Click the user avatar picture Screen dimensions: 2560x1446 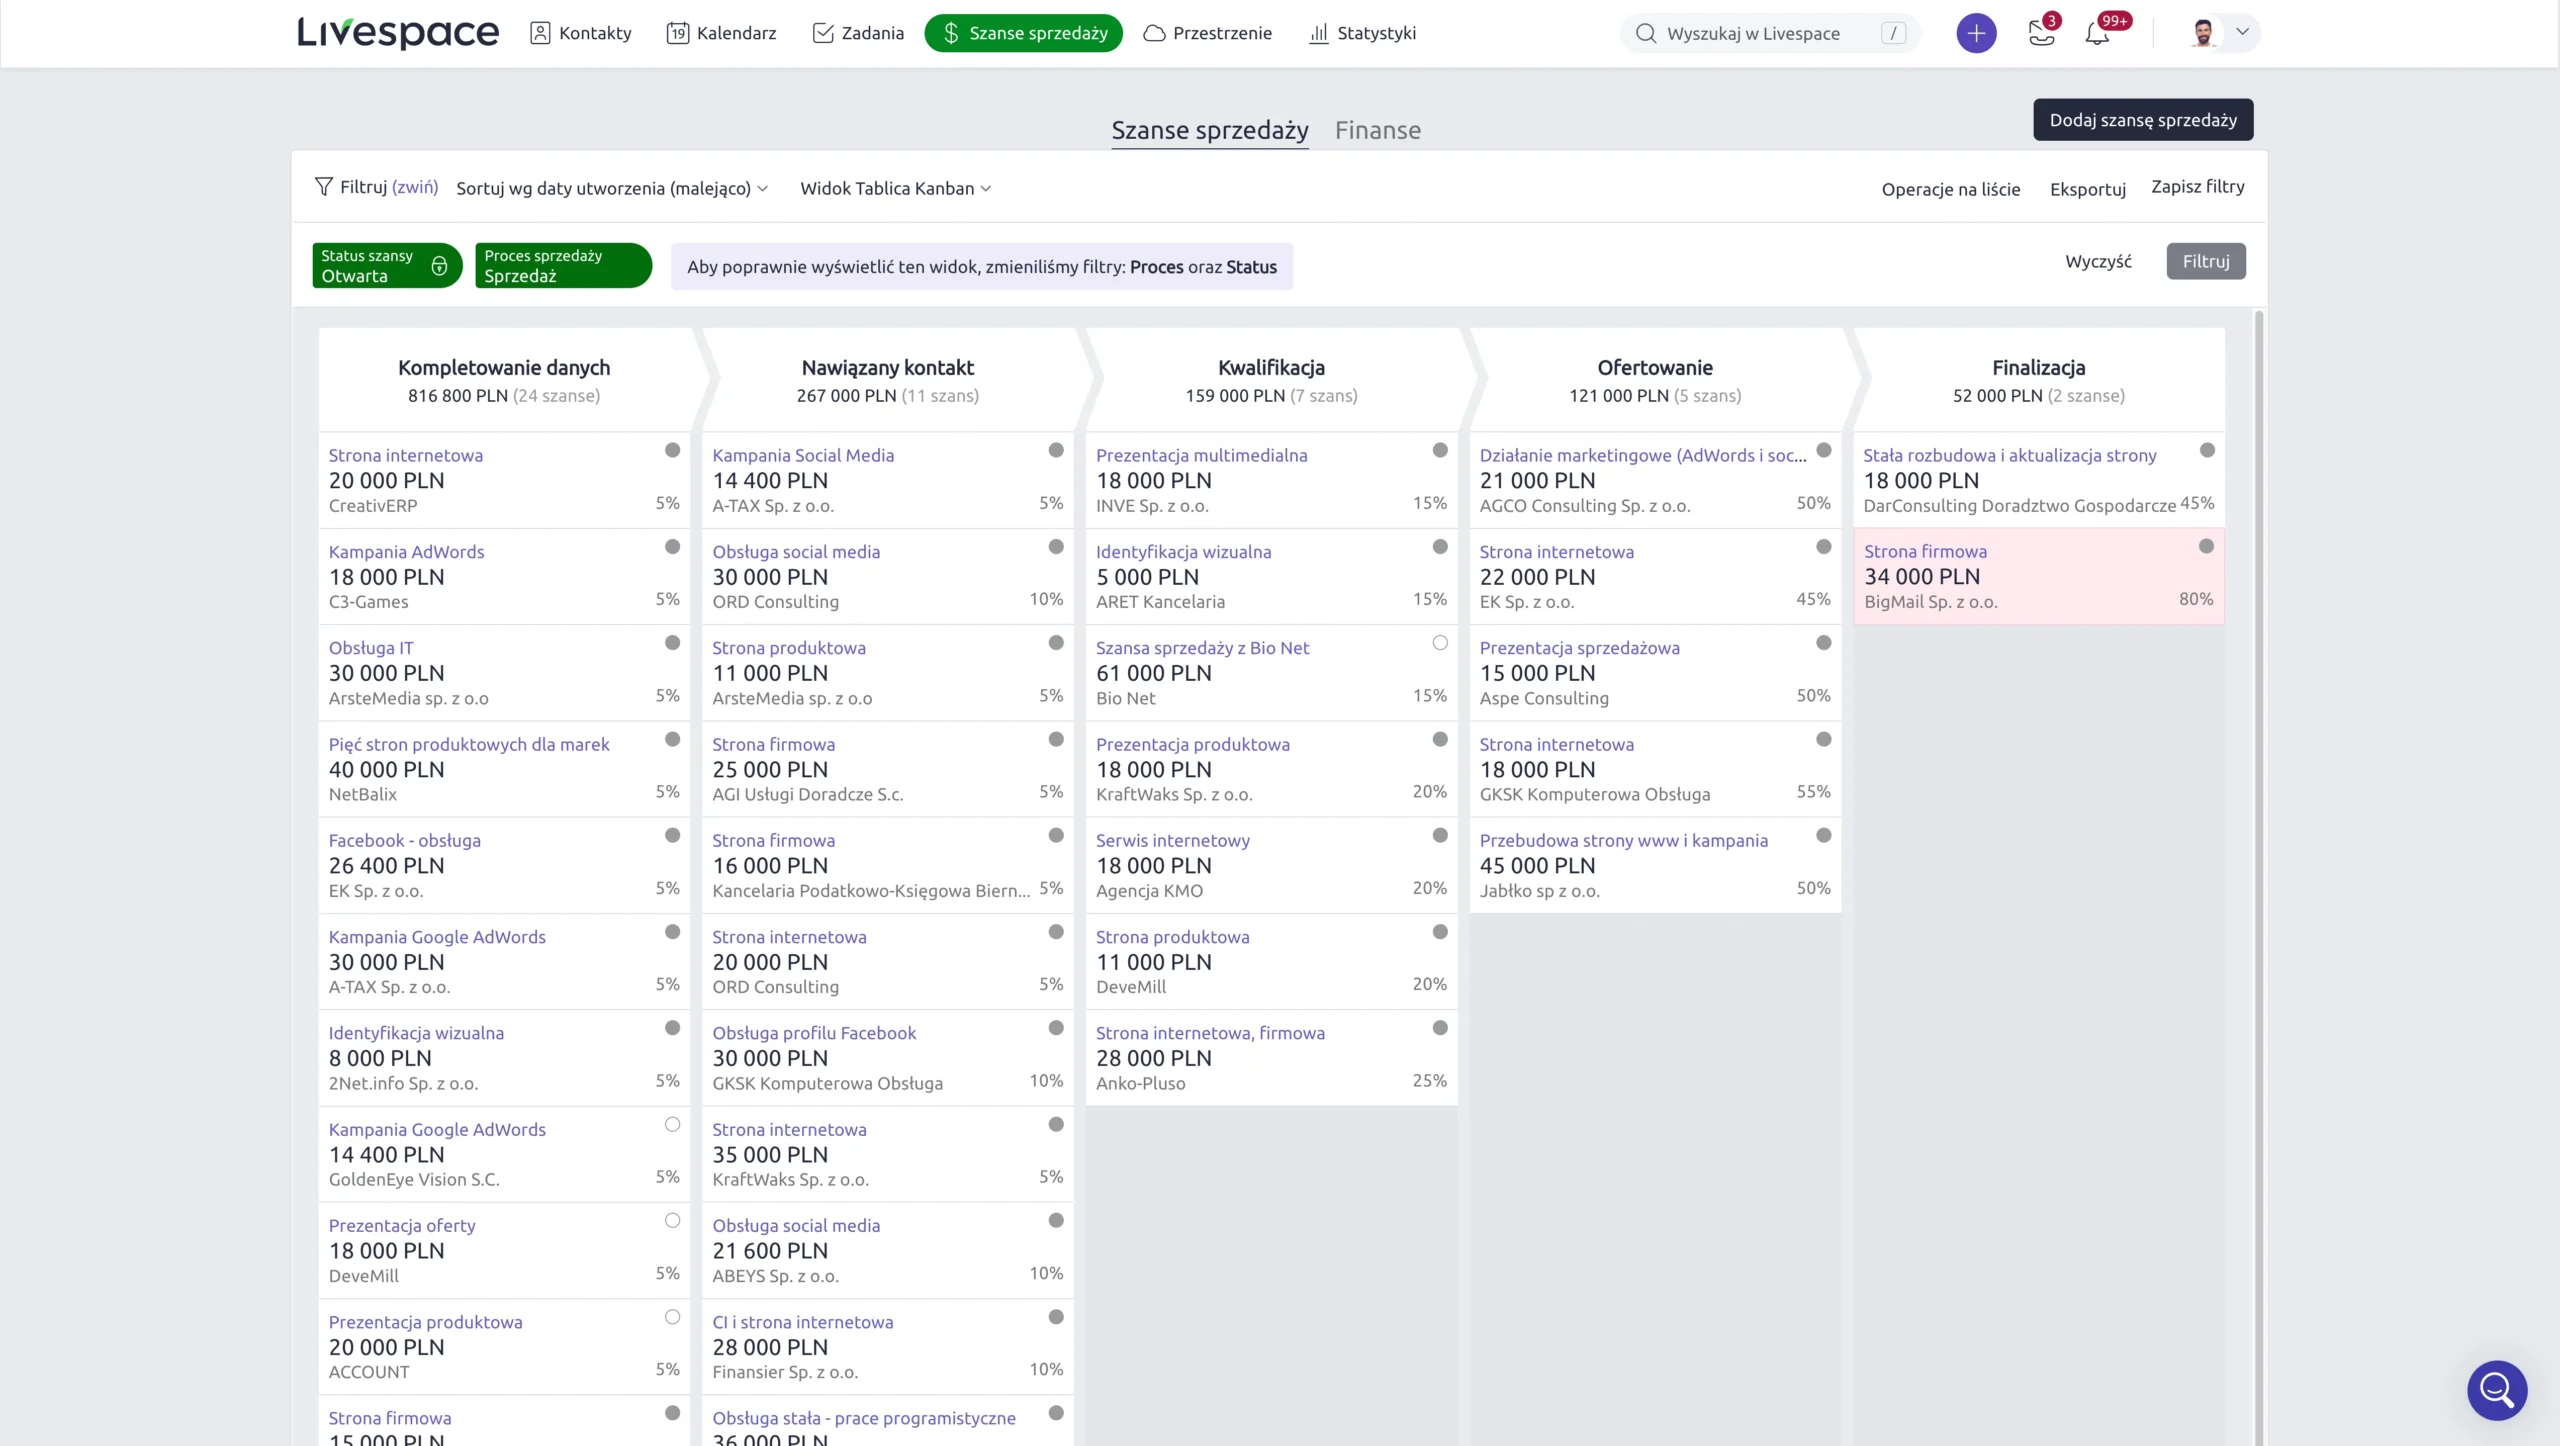click(x=2203, y=33)
